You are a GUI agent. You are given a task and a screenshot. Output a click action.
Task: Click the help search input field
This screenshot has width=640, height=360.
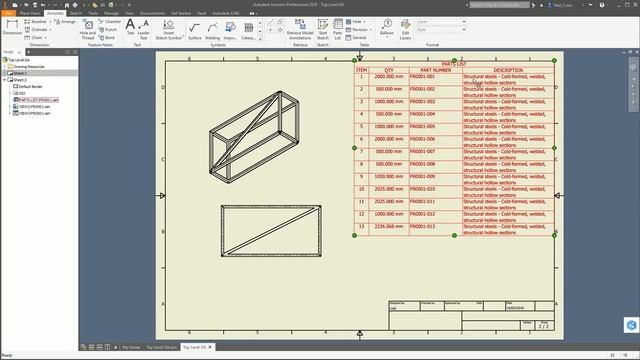point(499,5)
